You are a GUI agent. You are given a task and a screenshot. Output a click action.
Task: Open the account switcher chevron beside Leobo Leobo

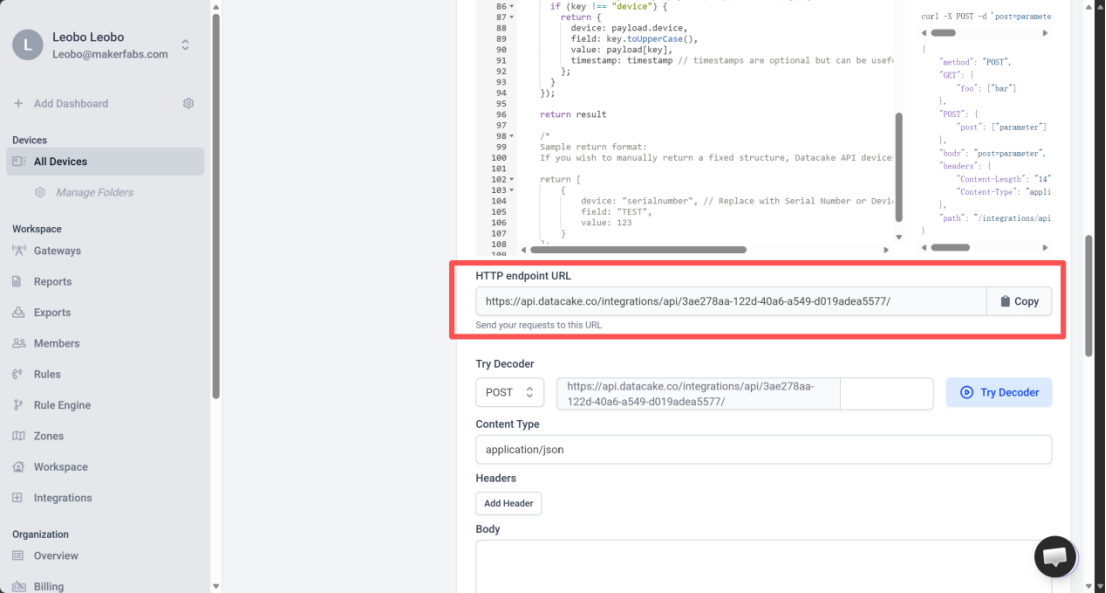click(x=185, y=45)
